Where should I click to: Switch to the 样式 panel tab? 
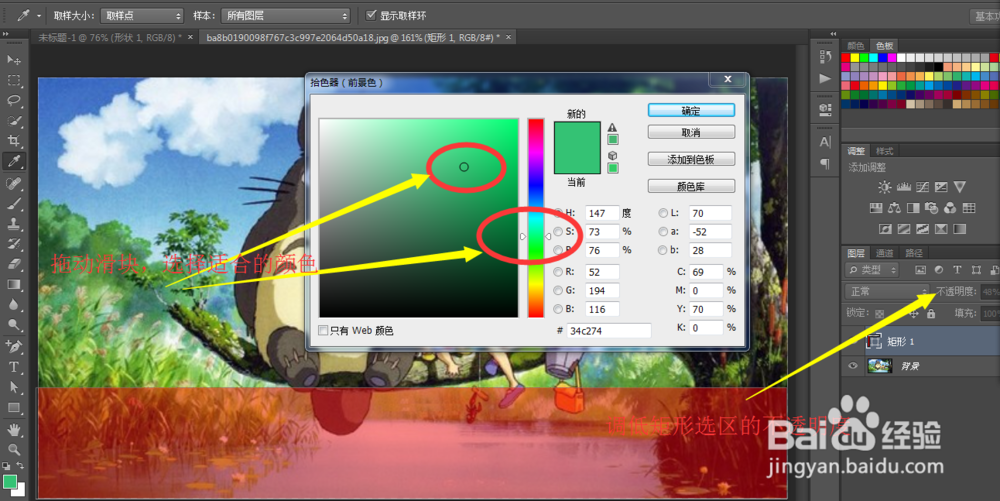pyautogui.click(x=884, y=151)
